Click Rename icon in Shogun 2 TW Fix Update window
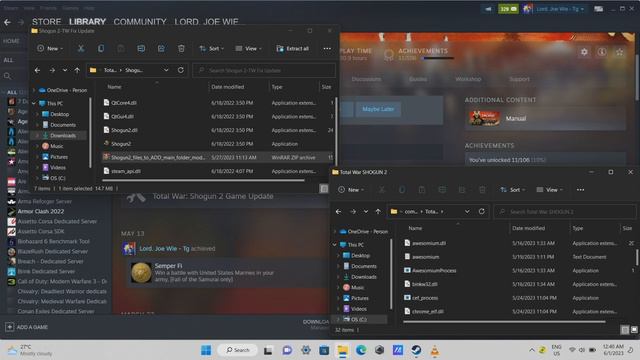640x360 pixels. click(x=141, y=49)
